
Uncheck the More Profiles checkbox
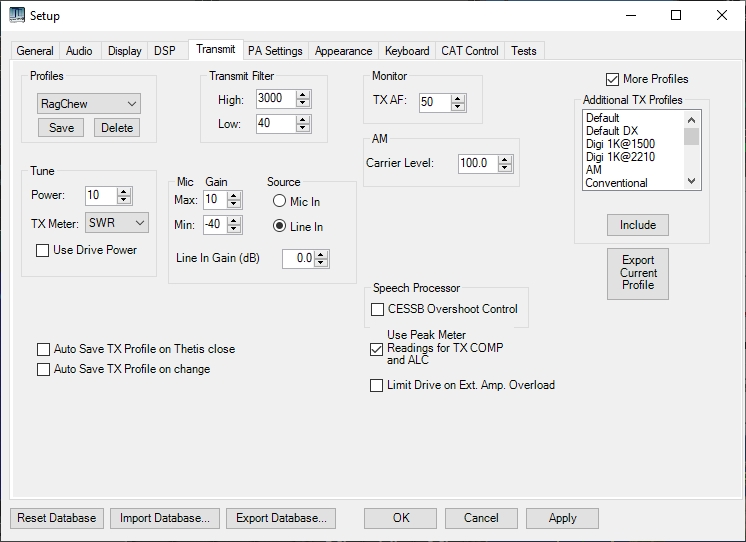coord(613,79)
